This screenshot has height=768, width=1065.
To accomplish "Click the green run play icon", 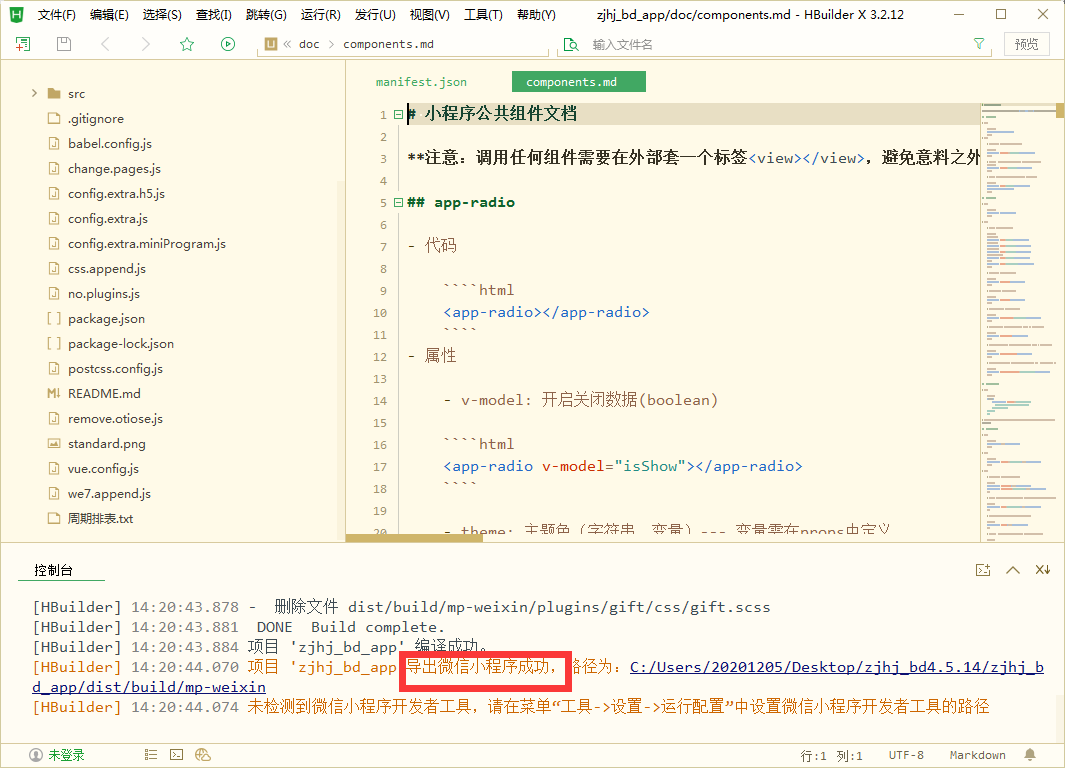I will tap(228, 44).
